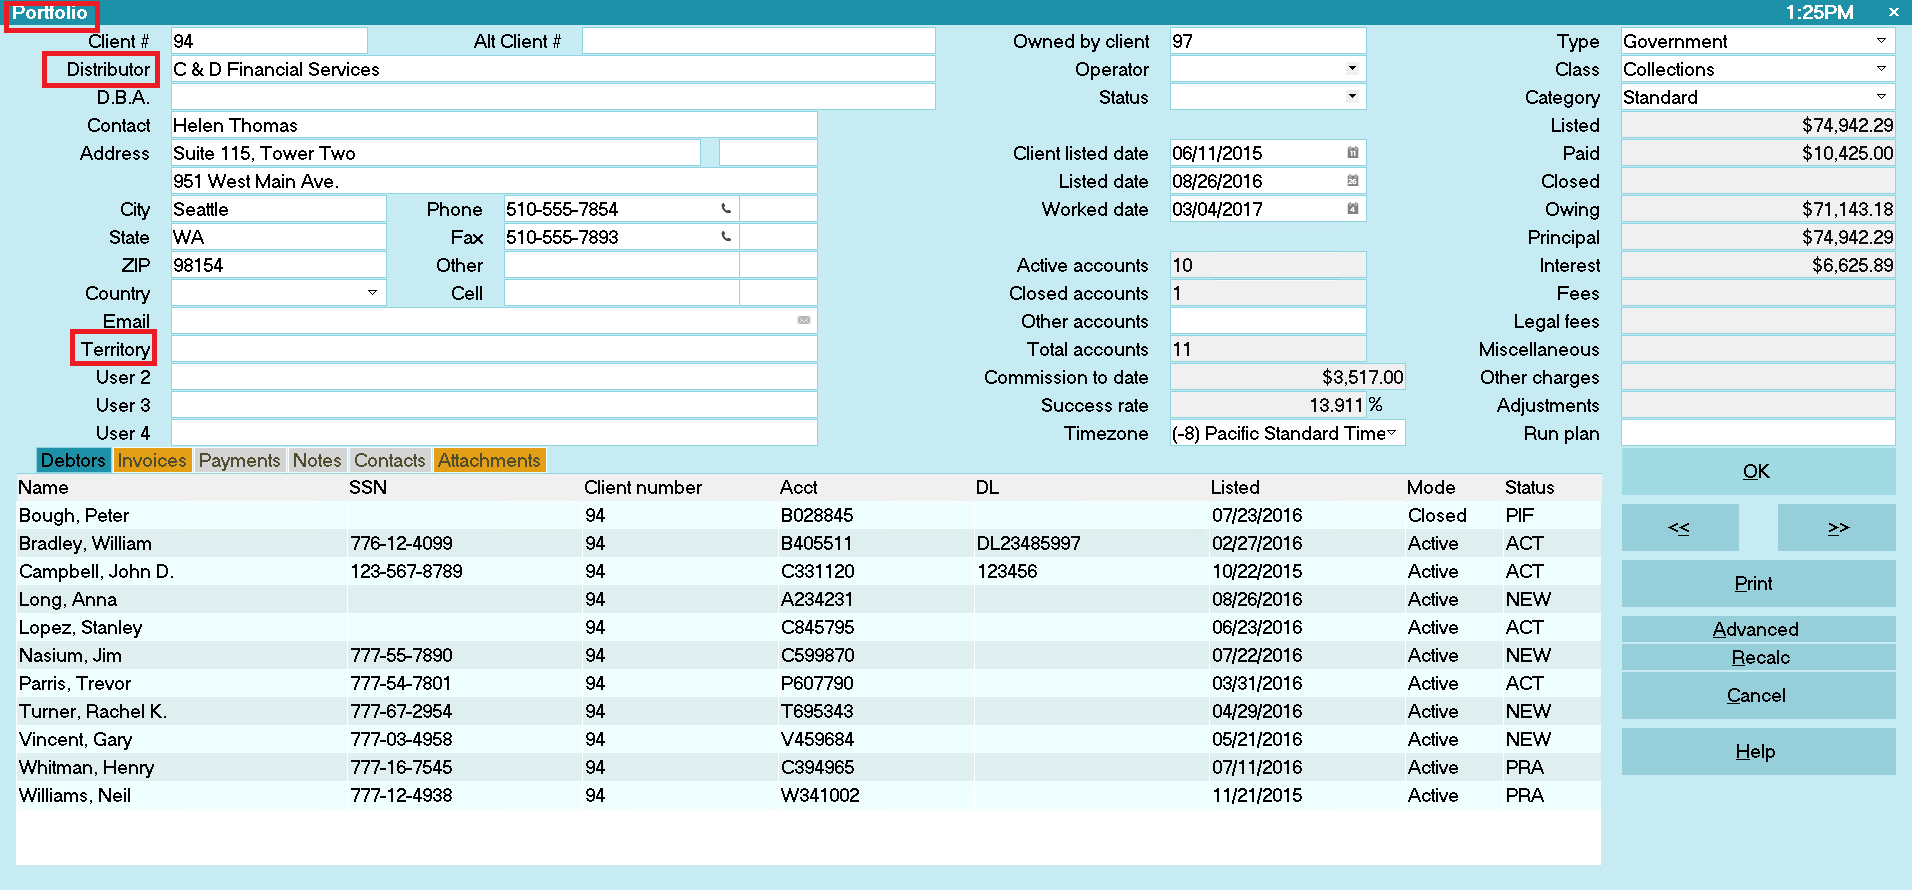Open Help
The image size is (1912, 890).
[x=1758, y=751]
